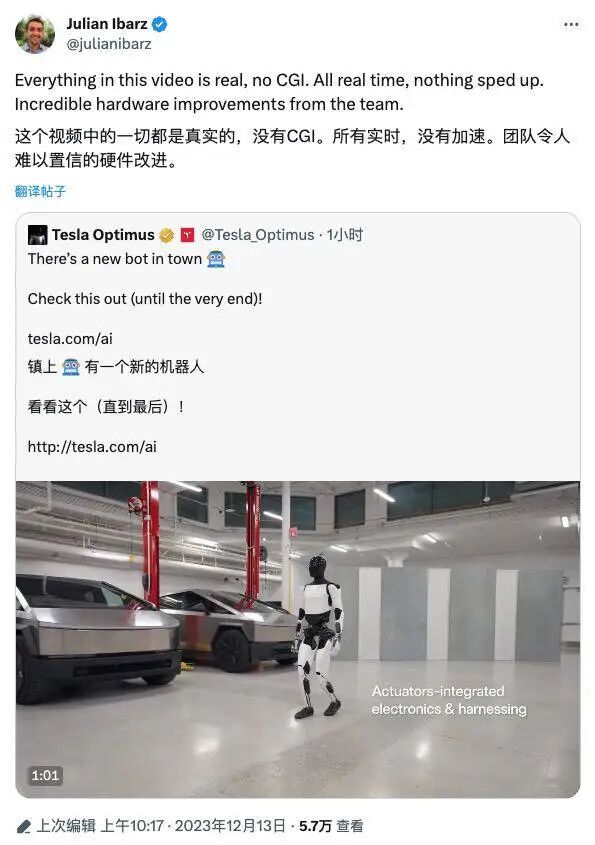Open the http://tesla.com/ai link
The height and width of the screenshot is (845, 595).
point(92,447)
